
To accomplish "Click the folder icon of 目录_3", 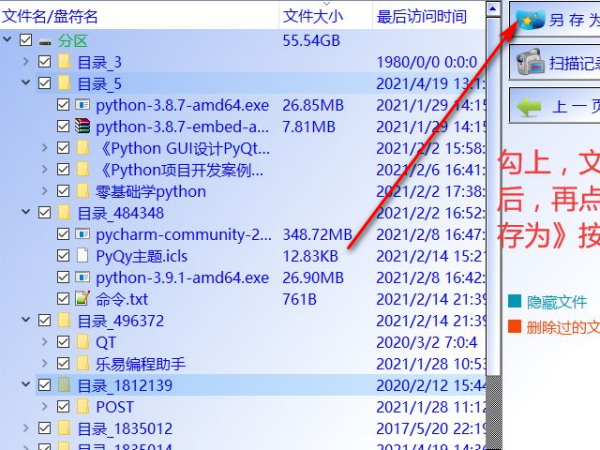I will [x=64, y=61].
